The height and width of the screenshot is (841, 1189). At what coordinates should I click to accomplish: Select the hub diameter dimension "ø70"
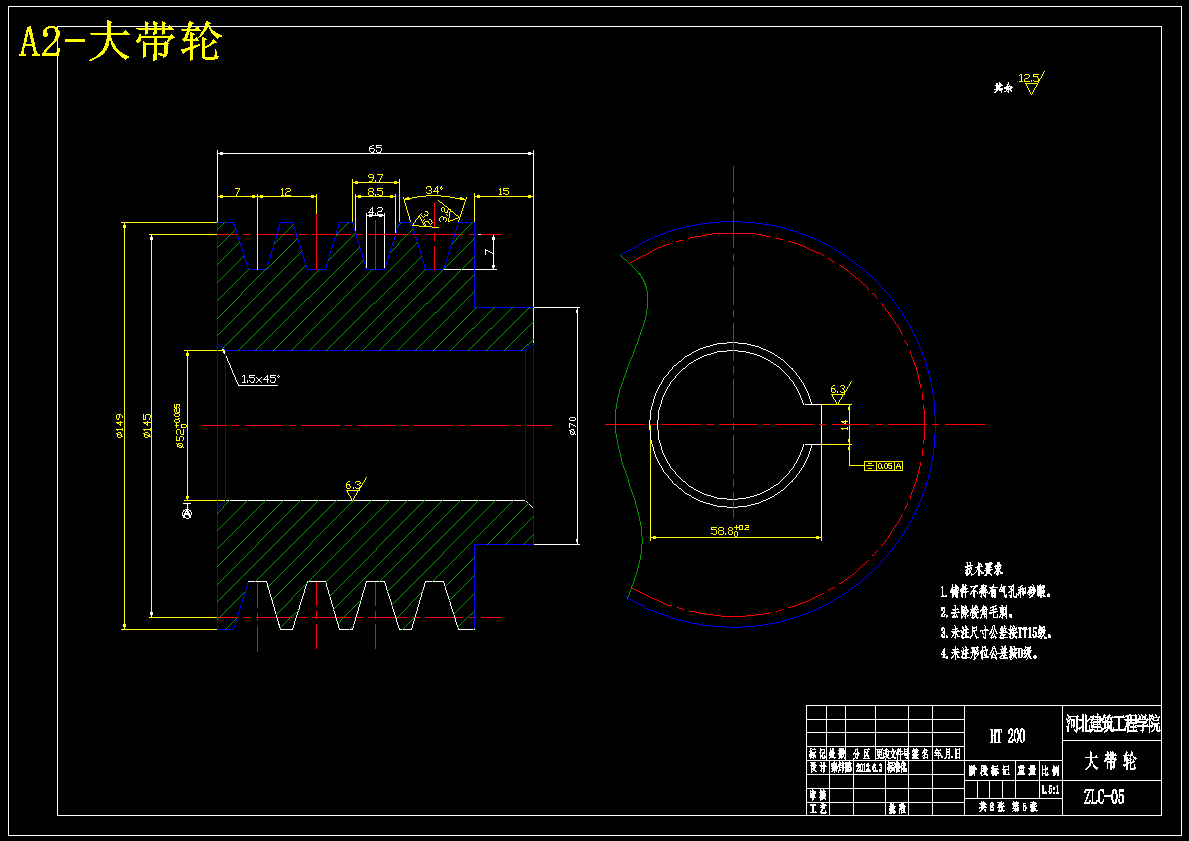click(573, 425)
